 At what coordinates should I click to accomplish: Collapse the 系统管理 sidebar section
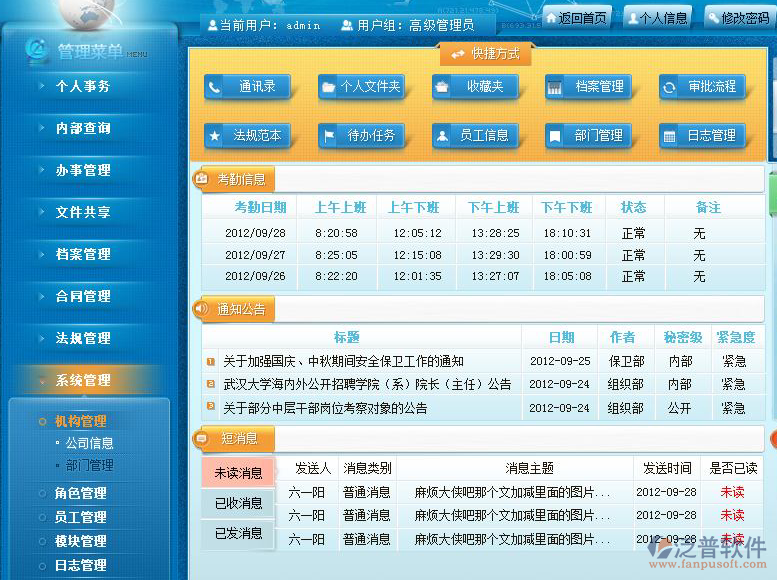click(84, 381)
